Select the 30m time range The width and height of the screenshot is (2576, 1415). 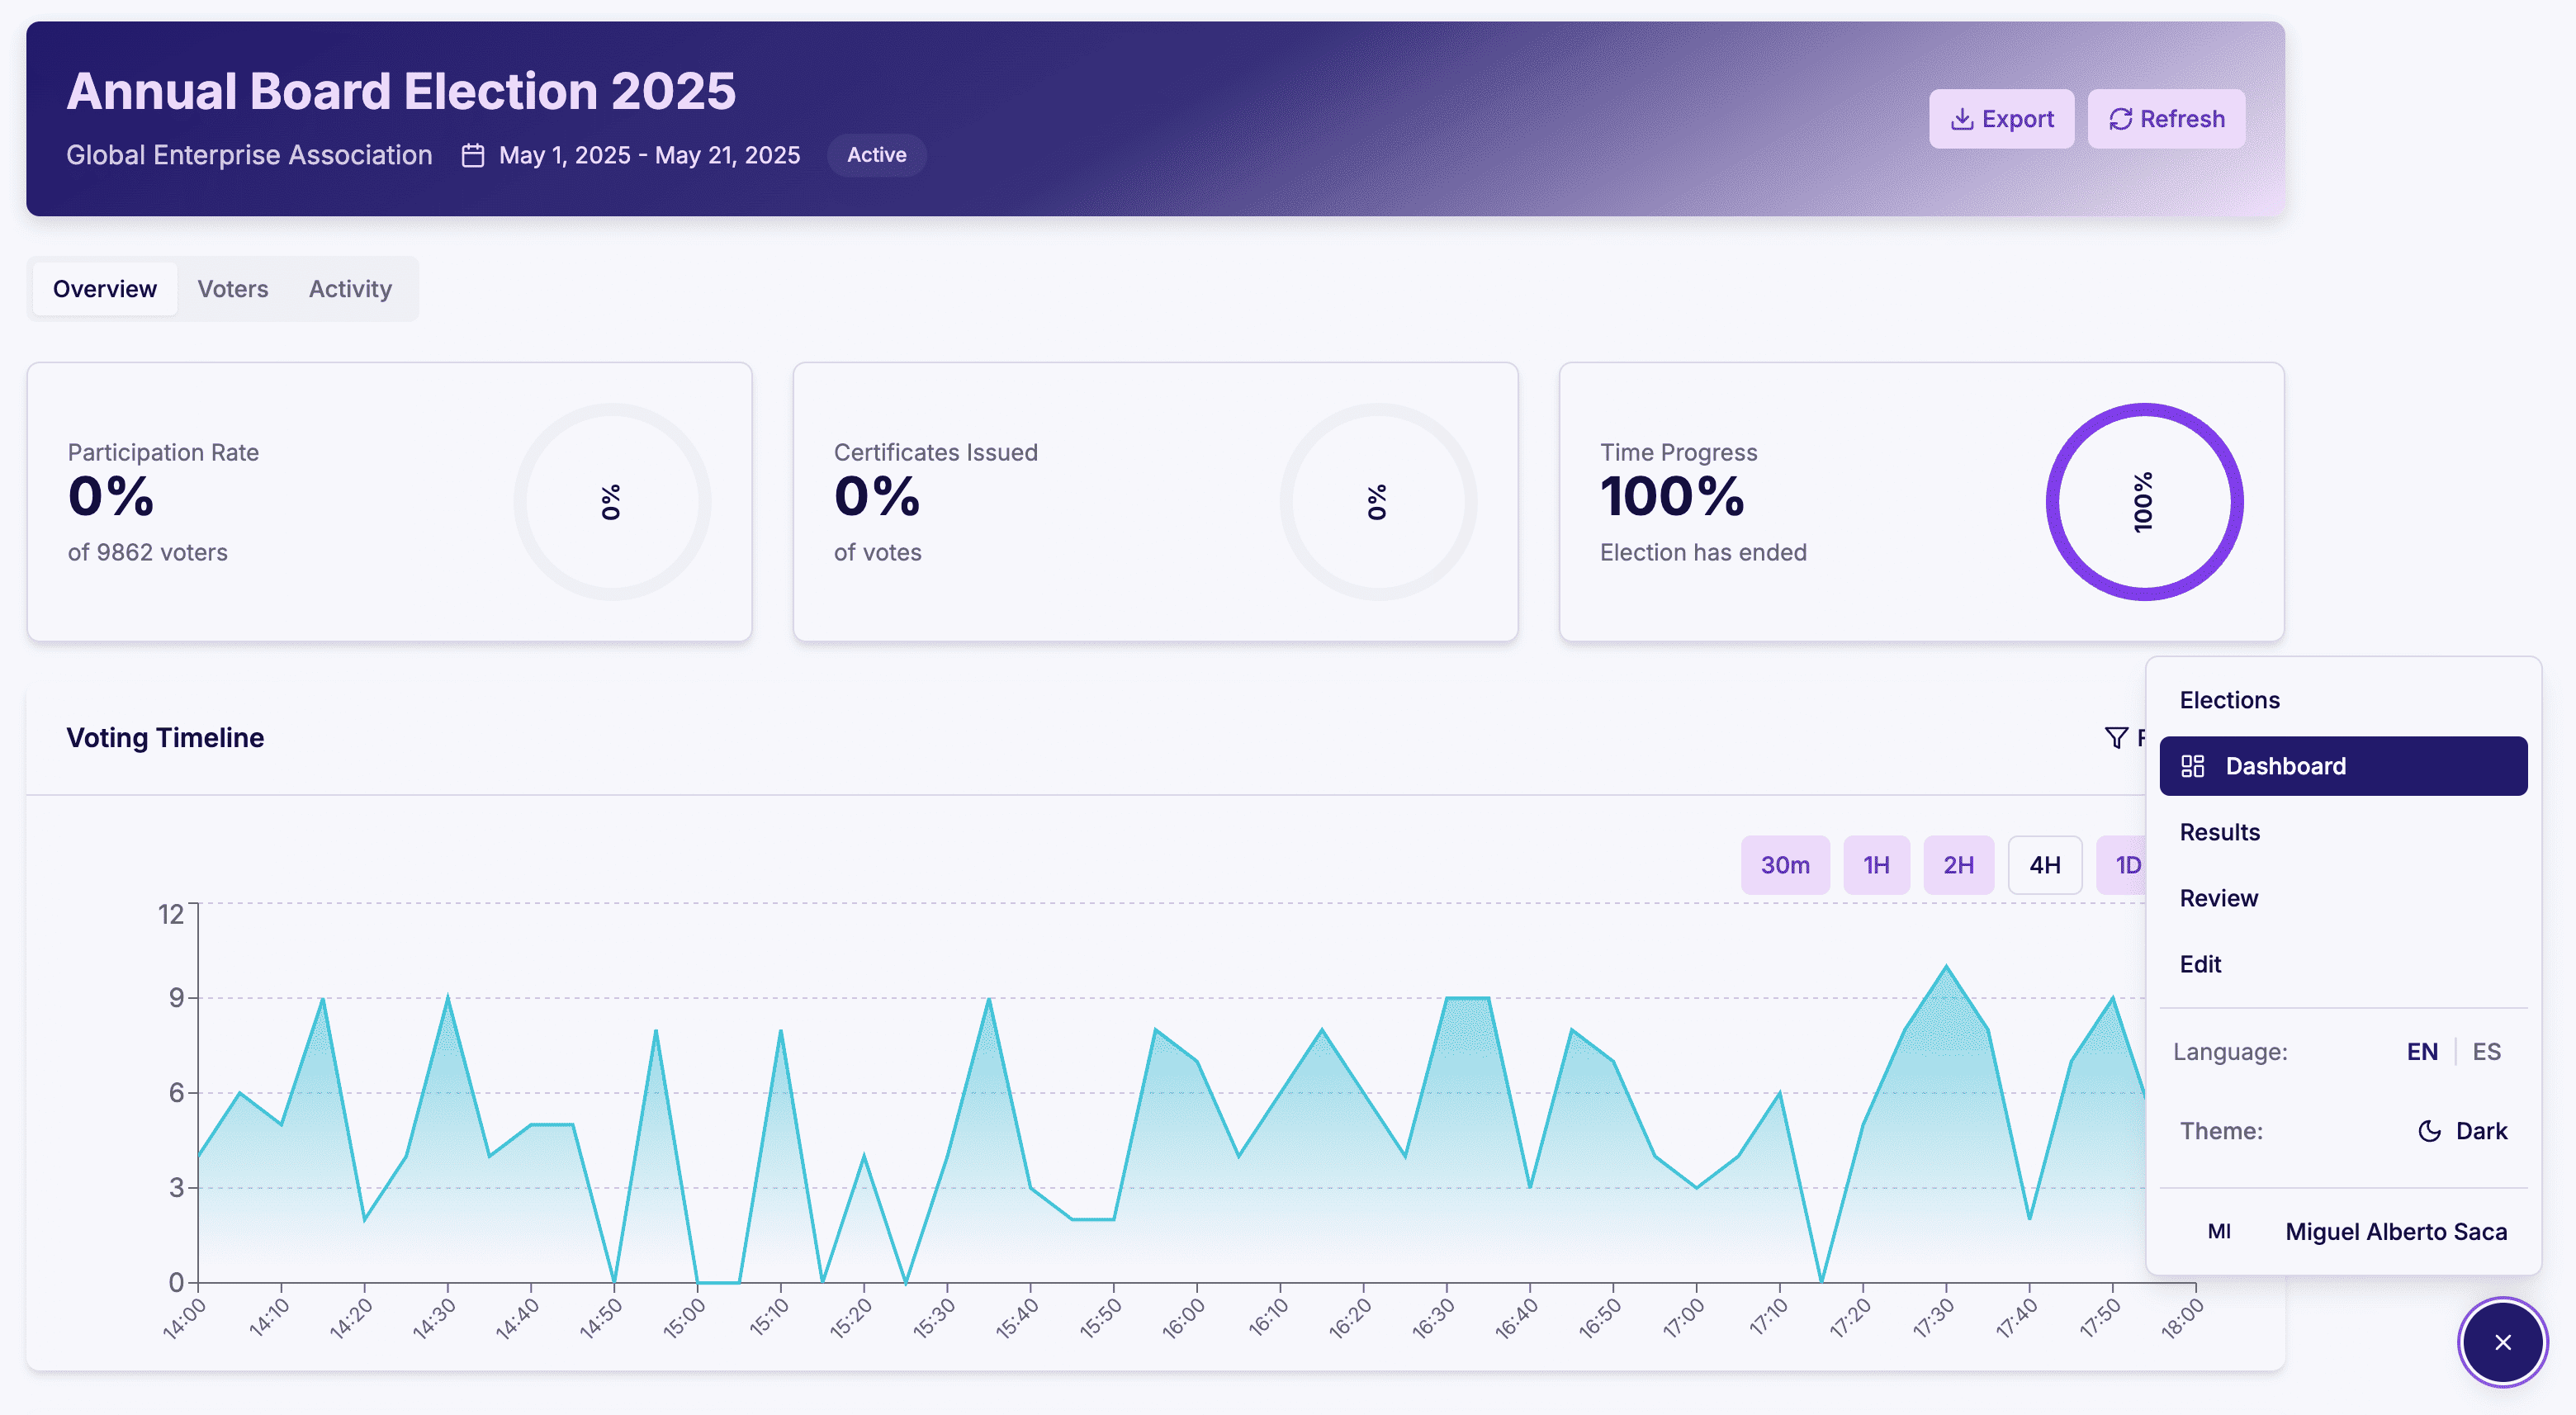coord(1785,864)
